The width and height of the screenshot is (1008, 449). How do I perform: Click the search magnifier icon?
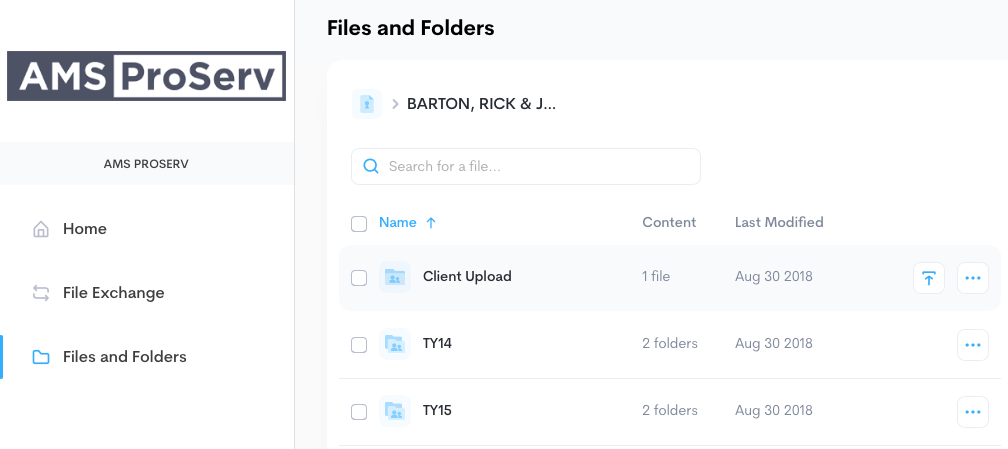(x=371, y=167)
